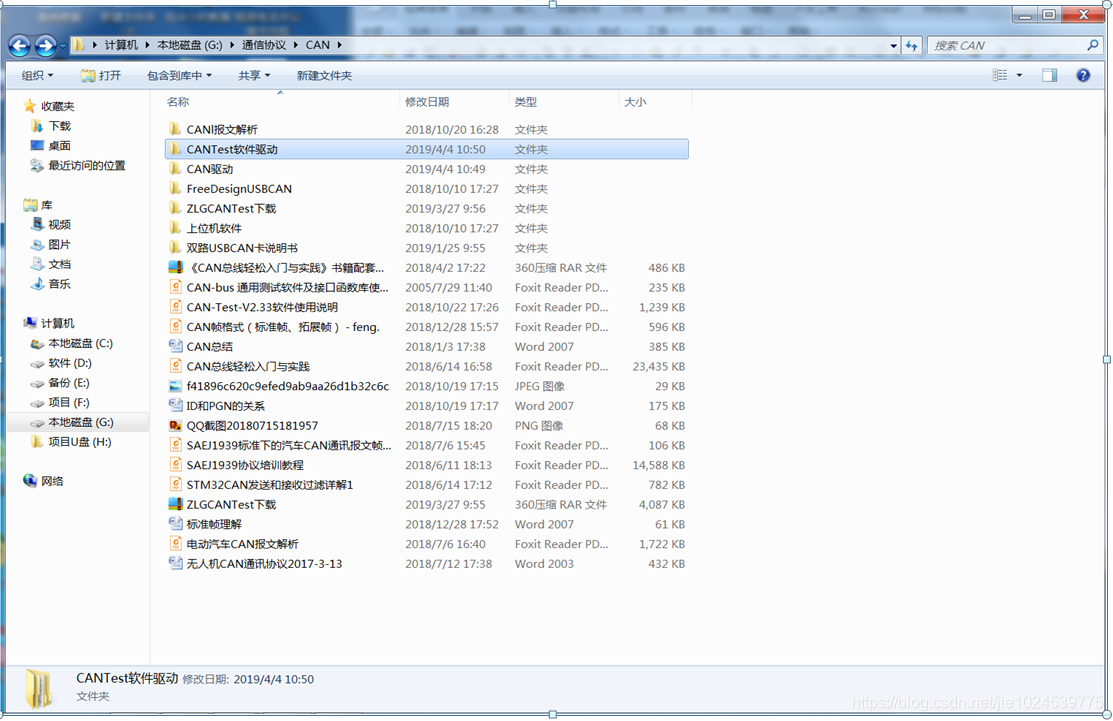Viewport: 1113px width, 721px height.
Task: Open address bar history dropdown
Action: 893,45
